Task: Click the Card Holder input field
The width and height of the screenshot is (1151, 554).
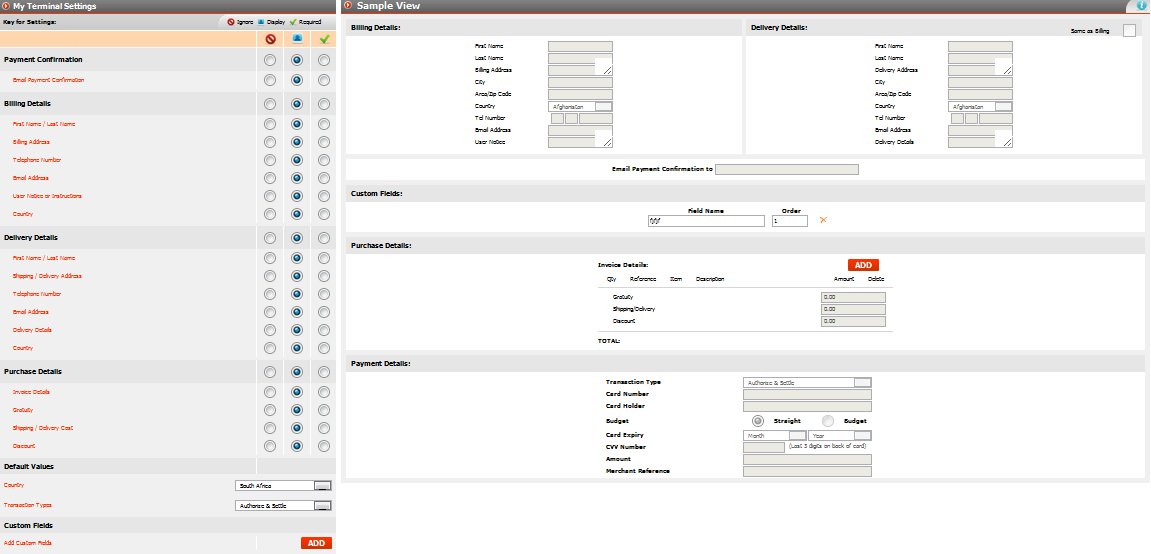Action: click(x=807, y=407)
